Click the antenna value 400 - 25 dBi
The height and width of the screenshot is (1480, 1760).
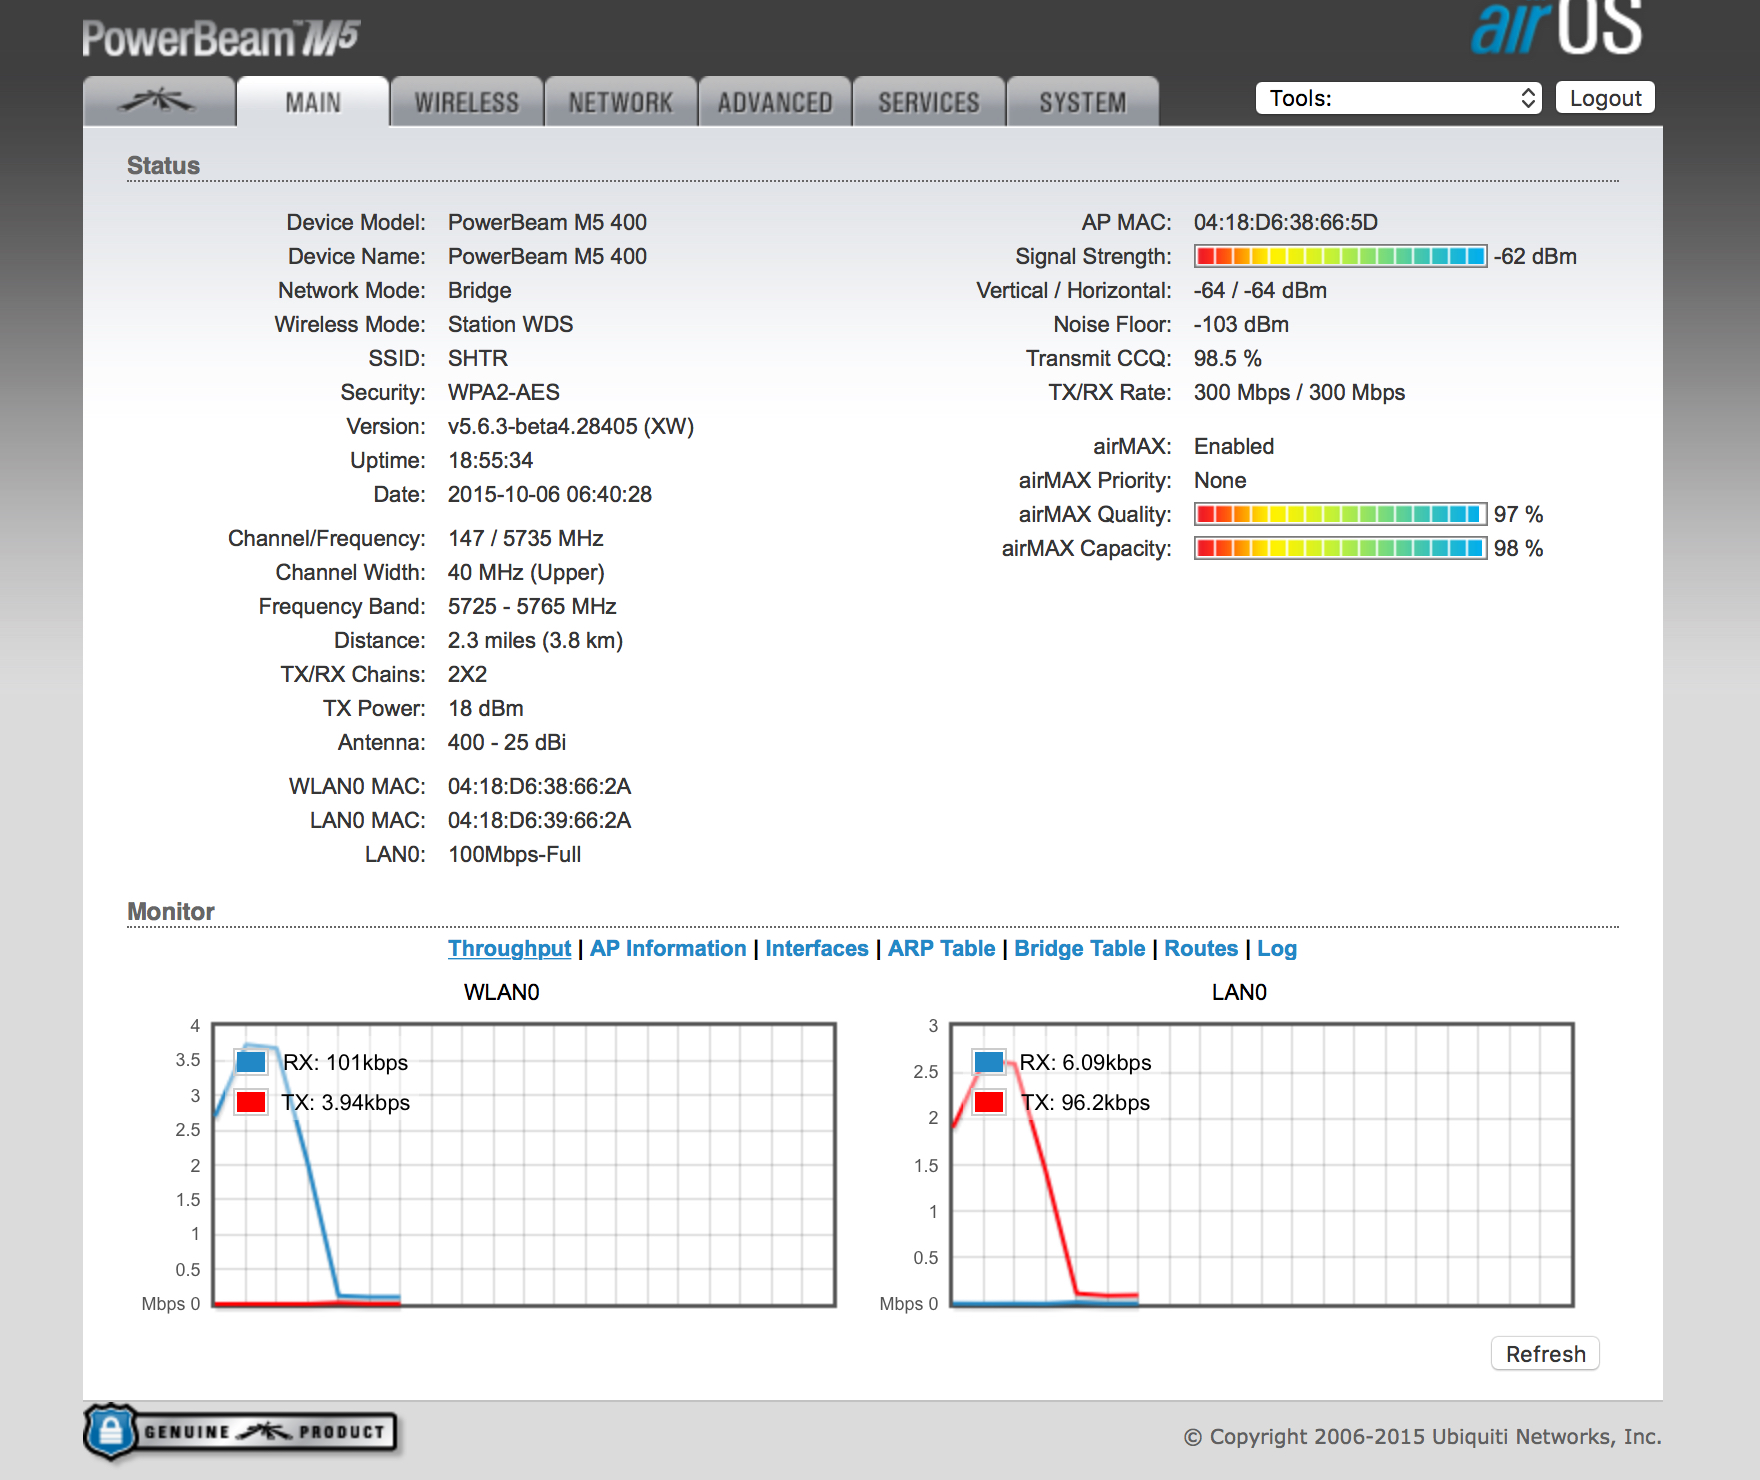tap(507, 742)
